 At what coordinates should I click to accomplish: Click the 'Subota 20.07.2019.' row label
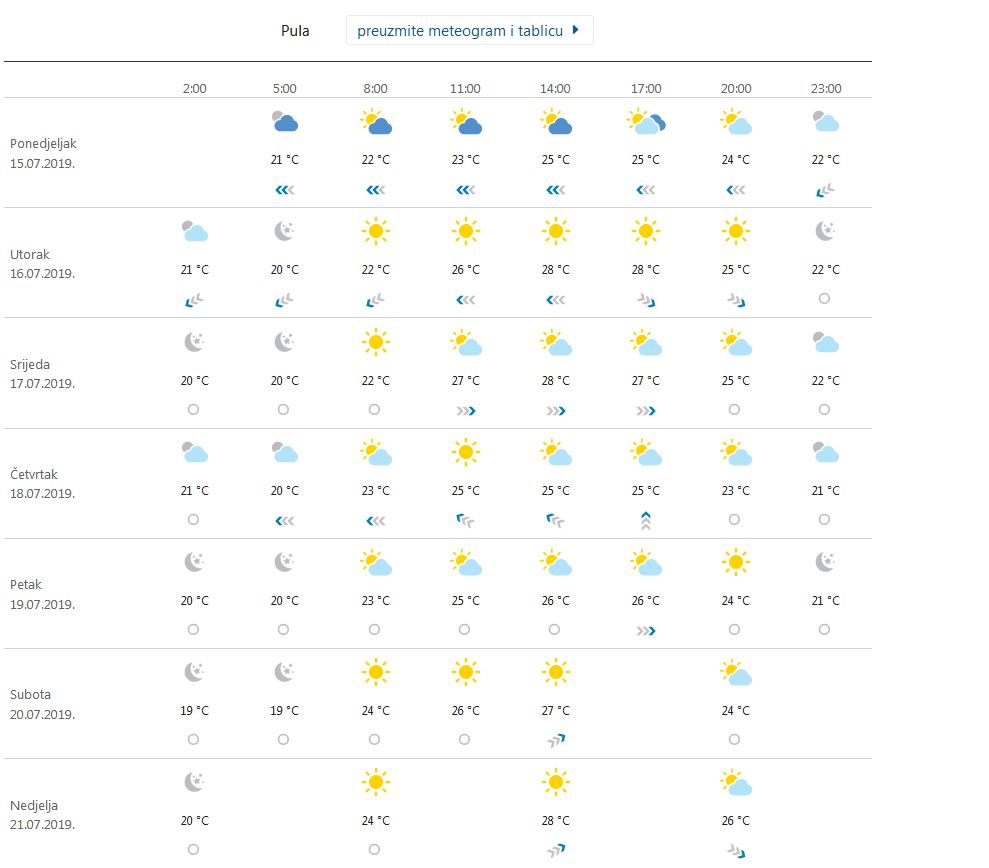[x=43, y=704]
